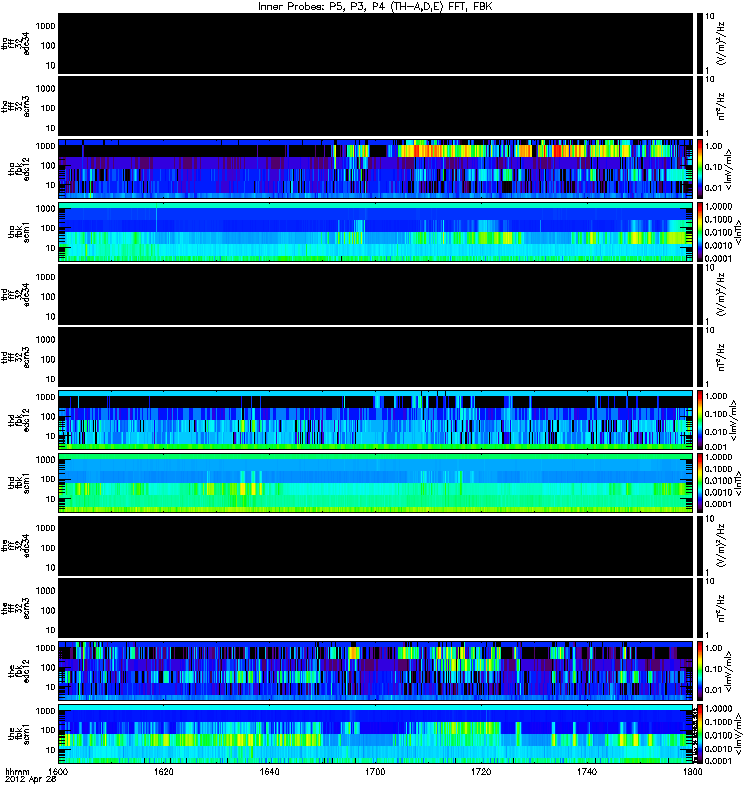Select the thd fbk edc12 spectrogram panel
The image size is (750, 800).
click(376, 421)
